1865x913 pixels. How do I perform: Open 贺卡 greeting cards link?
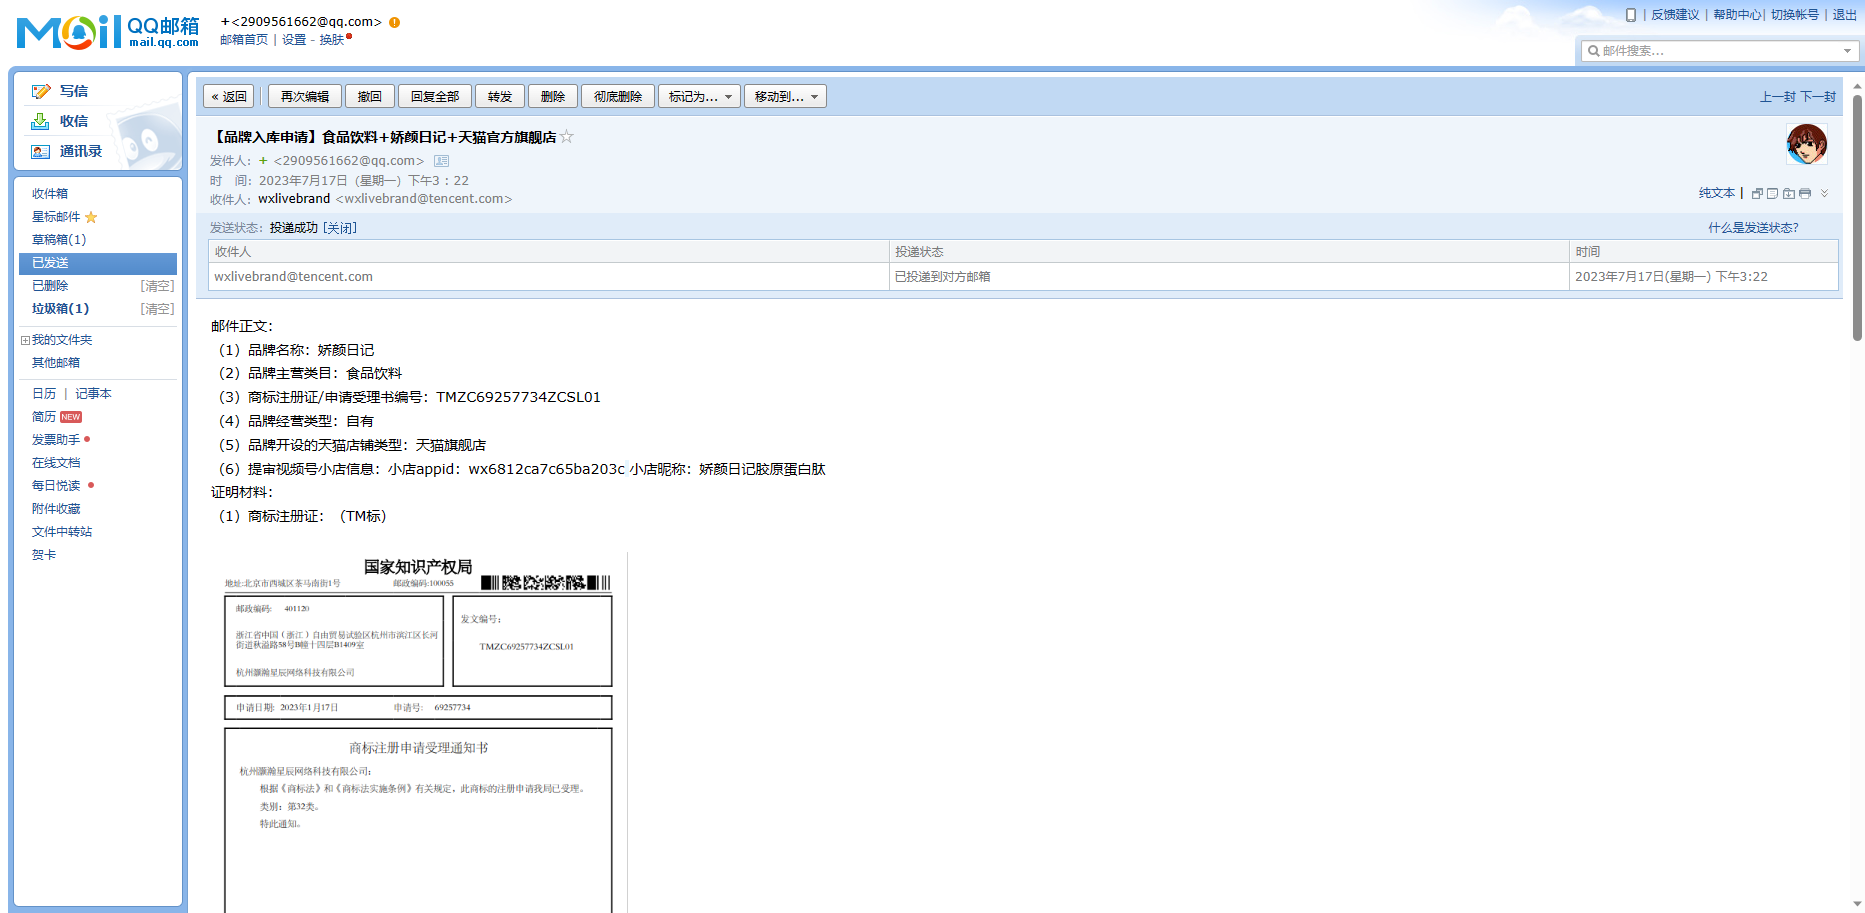(x=44, y=555)
